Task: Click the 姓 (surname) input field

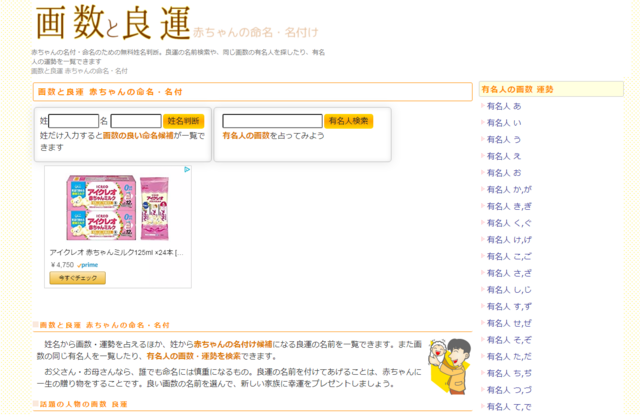Action: click(x=73, y=121)
